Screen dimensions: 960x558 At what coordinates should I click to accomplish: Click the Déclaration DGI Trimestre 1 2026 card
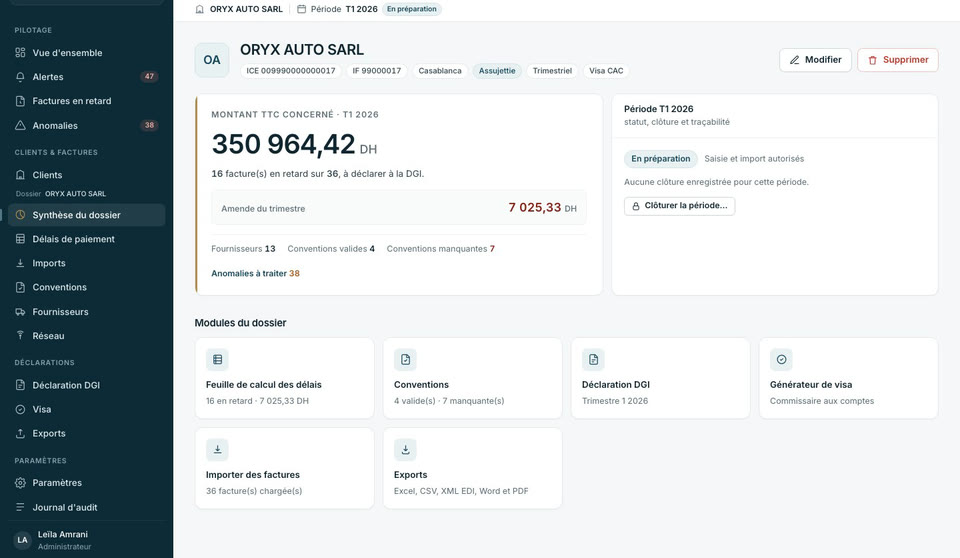pyautogui.click(x=661, y=378)
